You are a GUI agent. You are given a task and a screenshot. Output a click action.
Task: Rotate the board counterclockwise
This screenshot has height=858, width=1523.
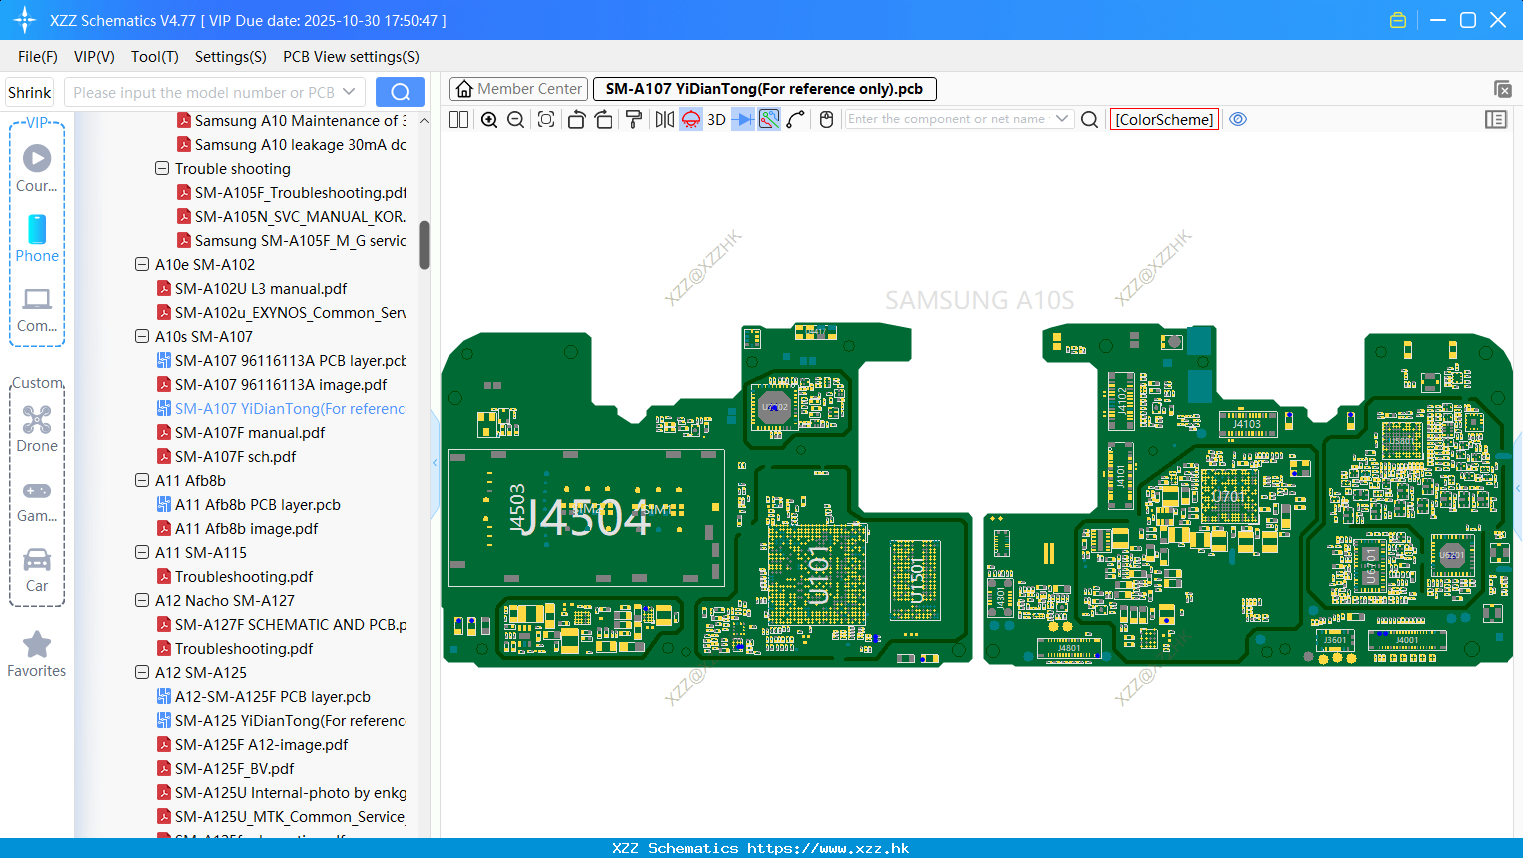(576, 119)
